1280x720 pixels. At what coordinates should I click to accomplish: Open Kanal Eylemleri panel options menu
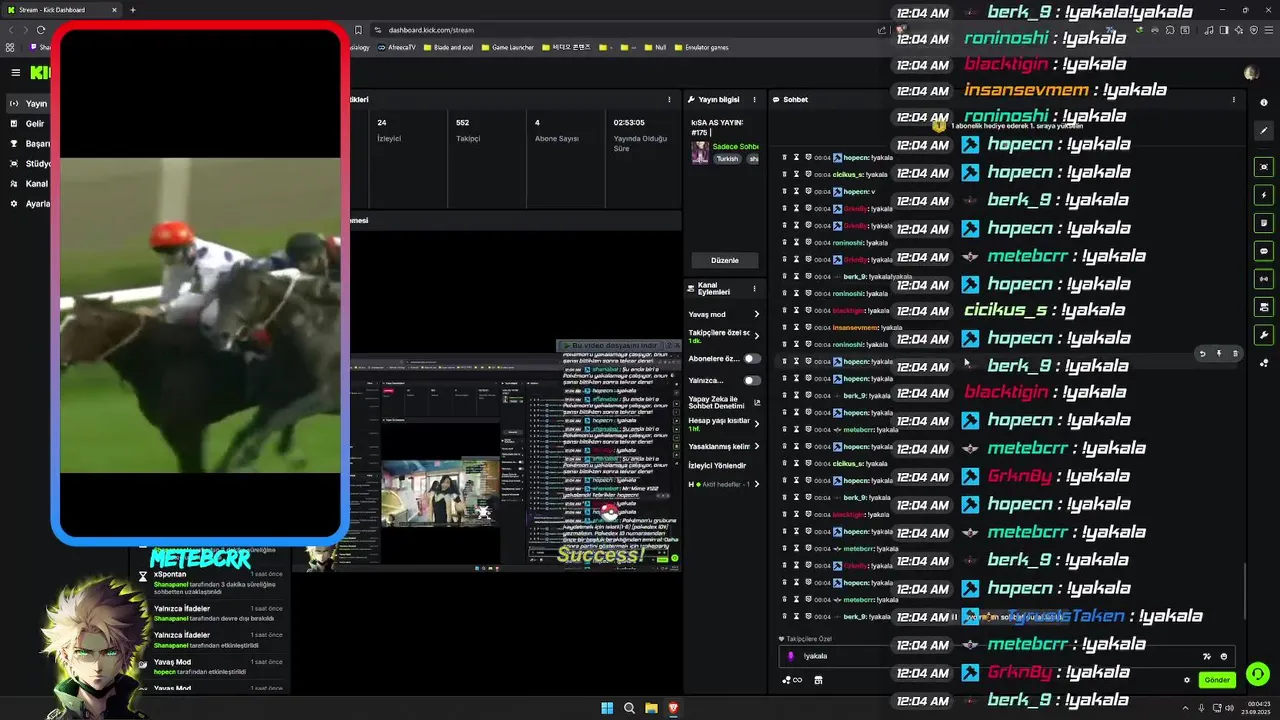[754, 288]
